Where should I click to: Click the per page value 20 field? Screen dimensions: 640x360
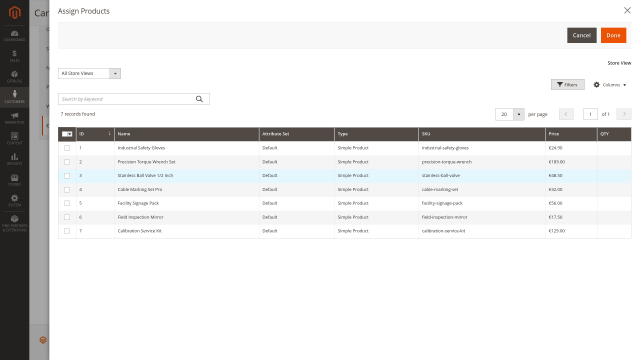coord(504,114)
